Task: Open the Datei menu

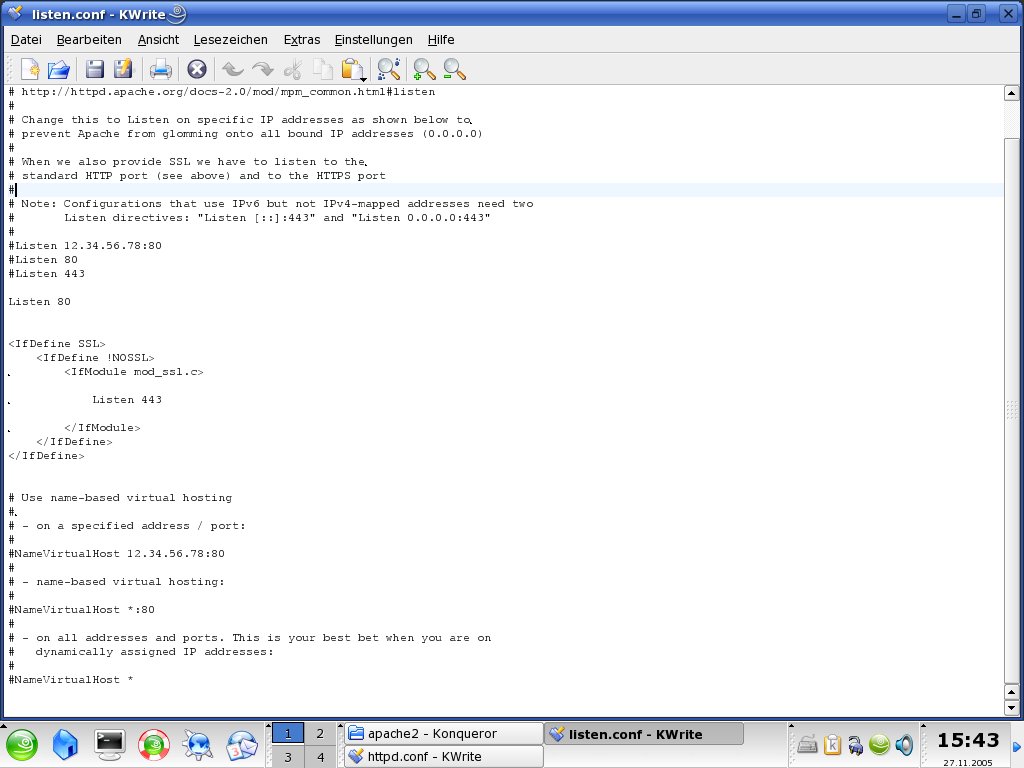Action: [x=26, y=40]
